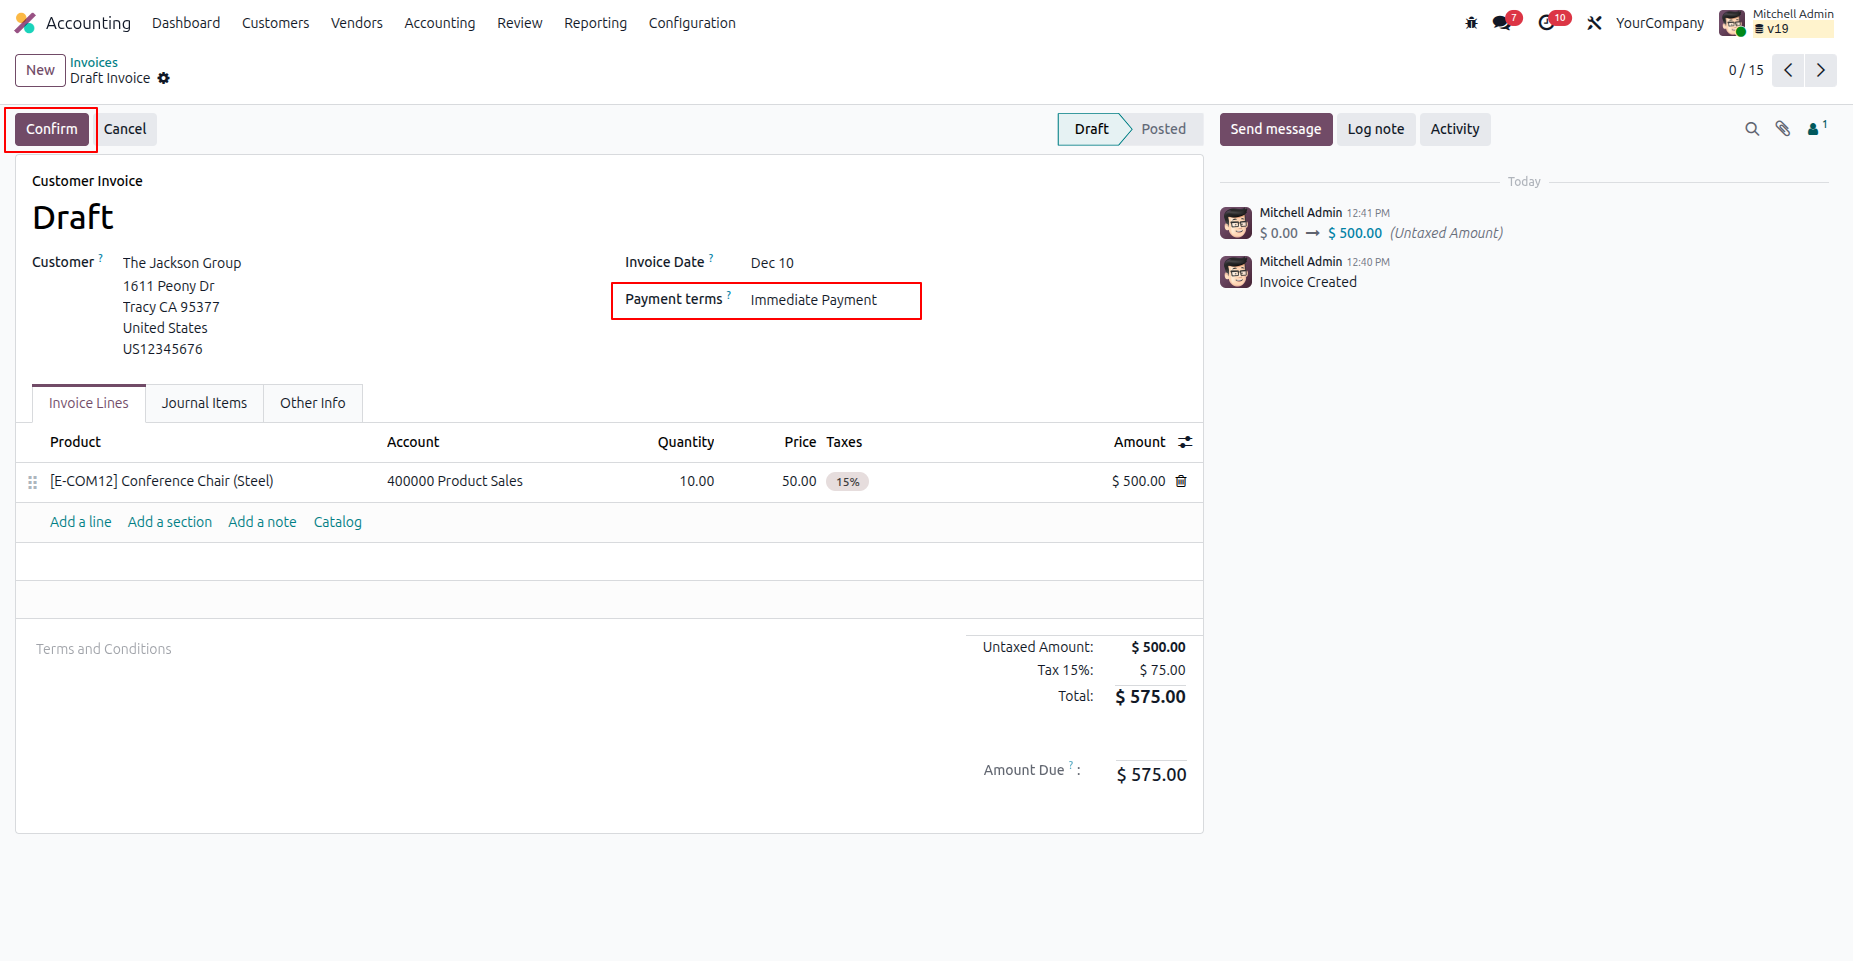This screenshot has width=1853, height=961.
Task: Click the paperclip attachments icon
Action: coord(1783,129)
